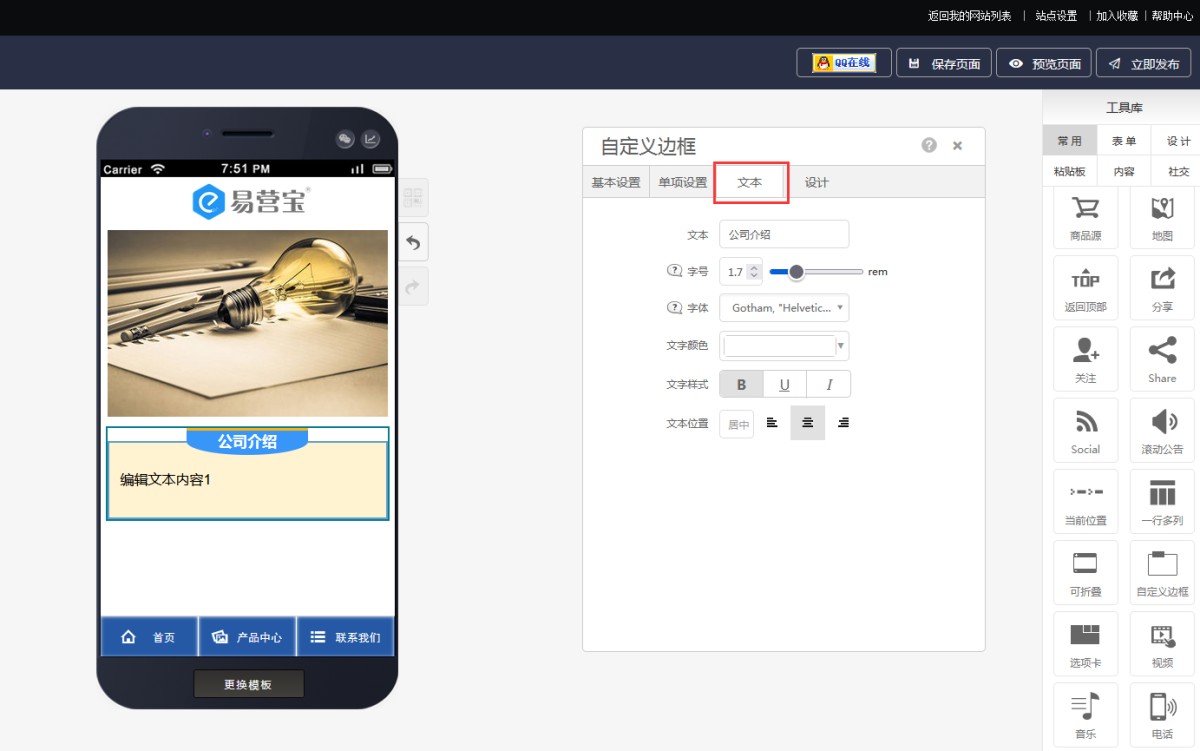Add the Social RSS widget

tap(1085, 430)
